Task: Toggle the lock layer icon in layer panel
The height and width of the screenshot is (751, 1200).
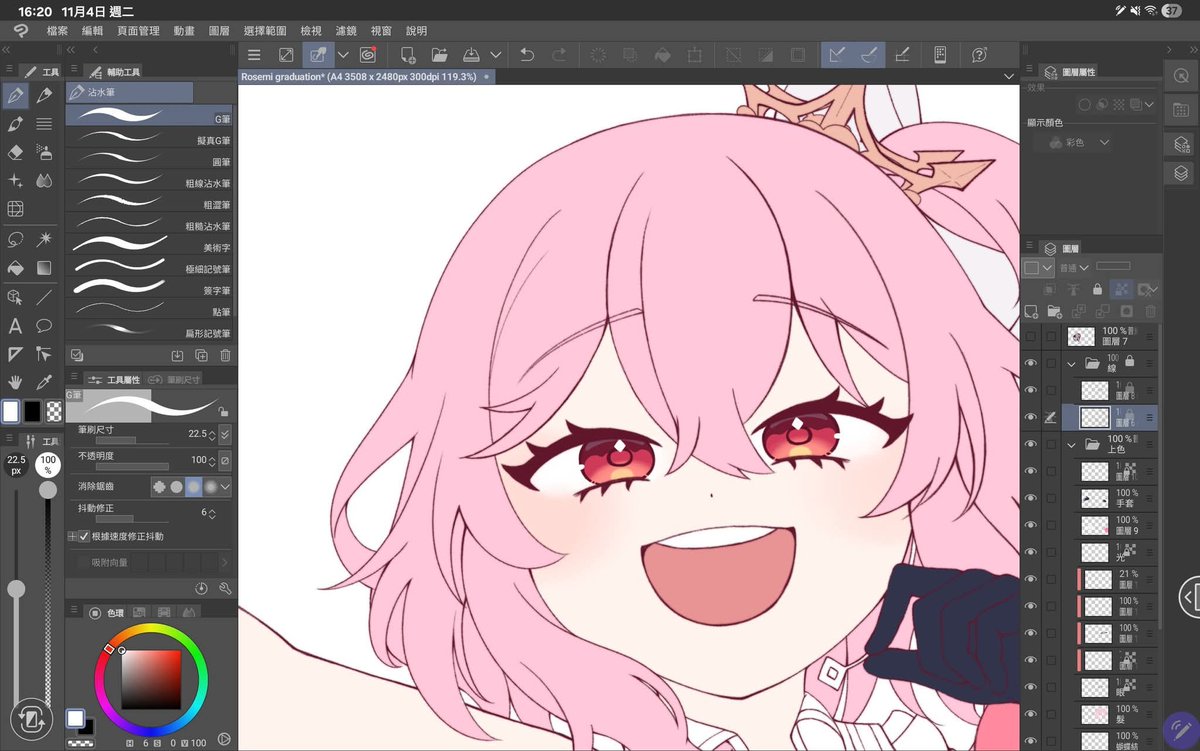Action: (x=1098, y=289)
